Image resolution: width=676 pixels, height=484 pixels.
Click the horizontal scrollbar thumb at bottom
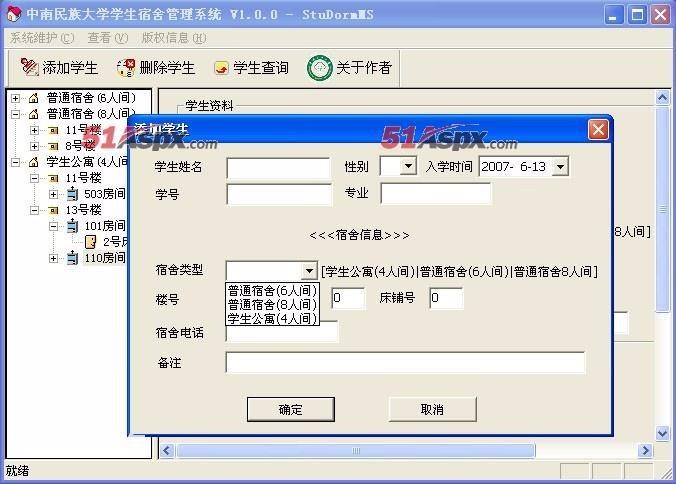tap(356, 451)
